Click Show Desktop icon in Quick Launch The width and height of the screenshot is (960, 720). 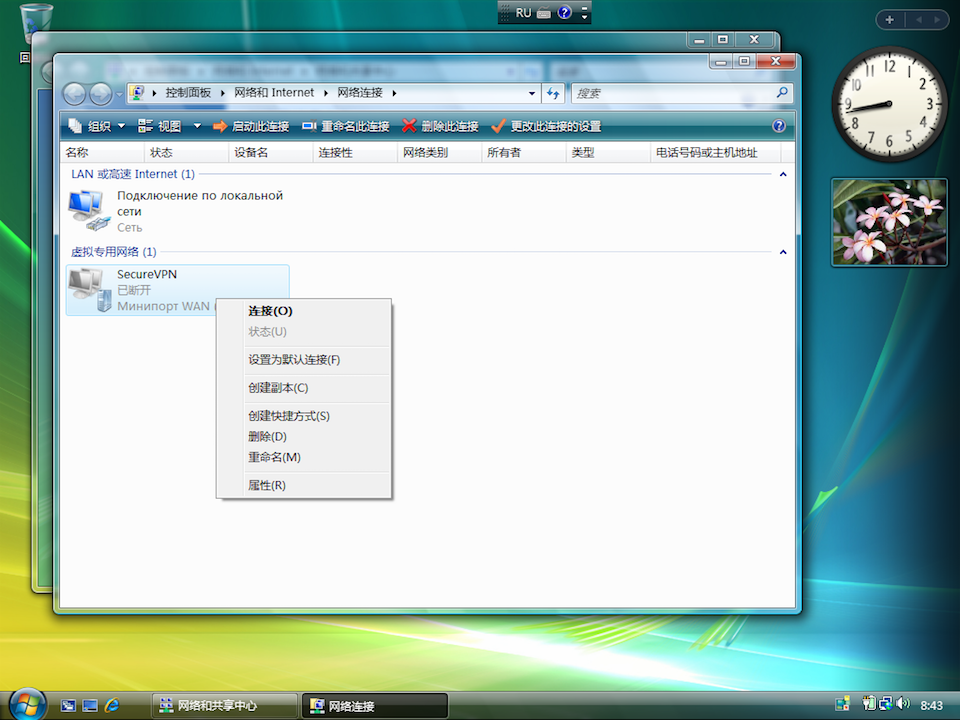pyautogui.click(x=68, y=705)
